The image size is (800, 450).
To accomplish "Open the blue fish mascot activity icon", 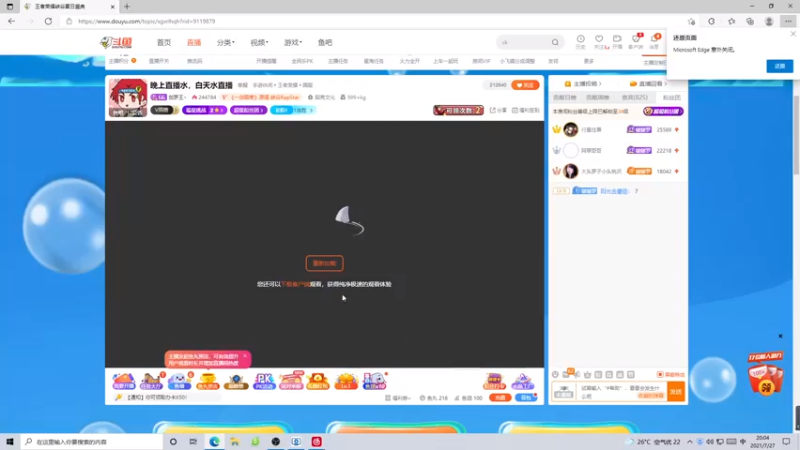I will point(180,381).
